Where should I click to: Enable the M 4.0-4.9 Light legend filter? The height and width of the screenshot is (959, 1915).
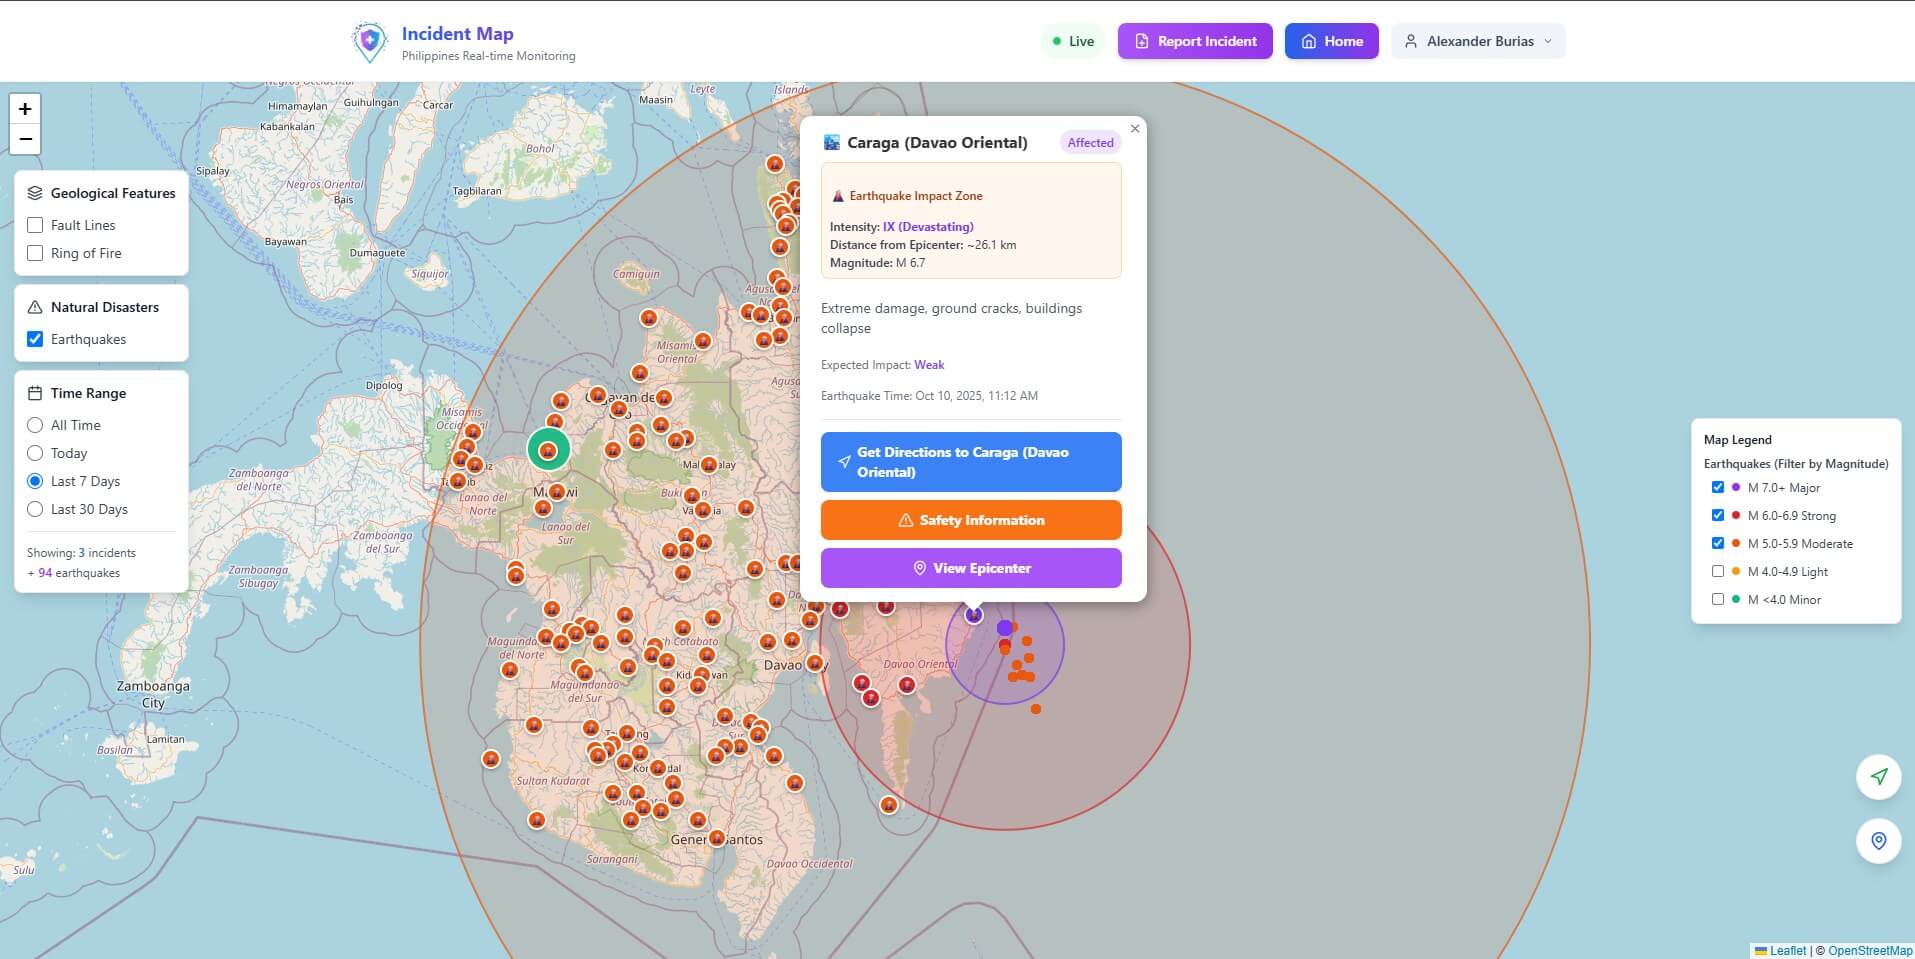pyautogui.click(x=1718, y=572)
